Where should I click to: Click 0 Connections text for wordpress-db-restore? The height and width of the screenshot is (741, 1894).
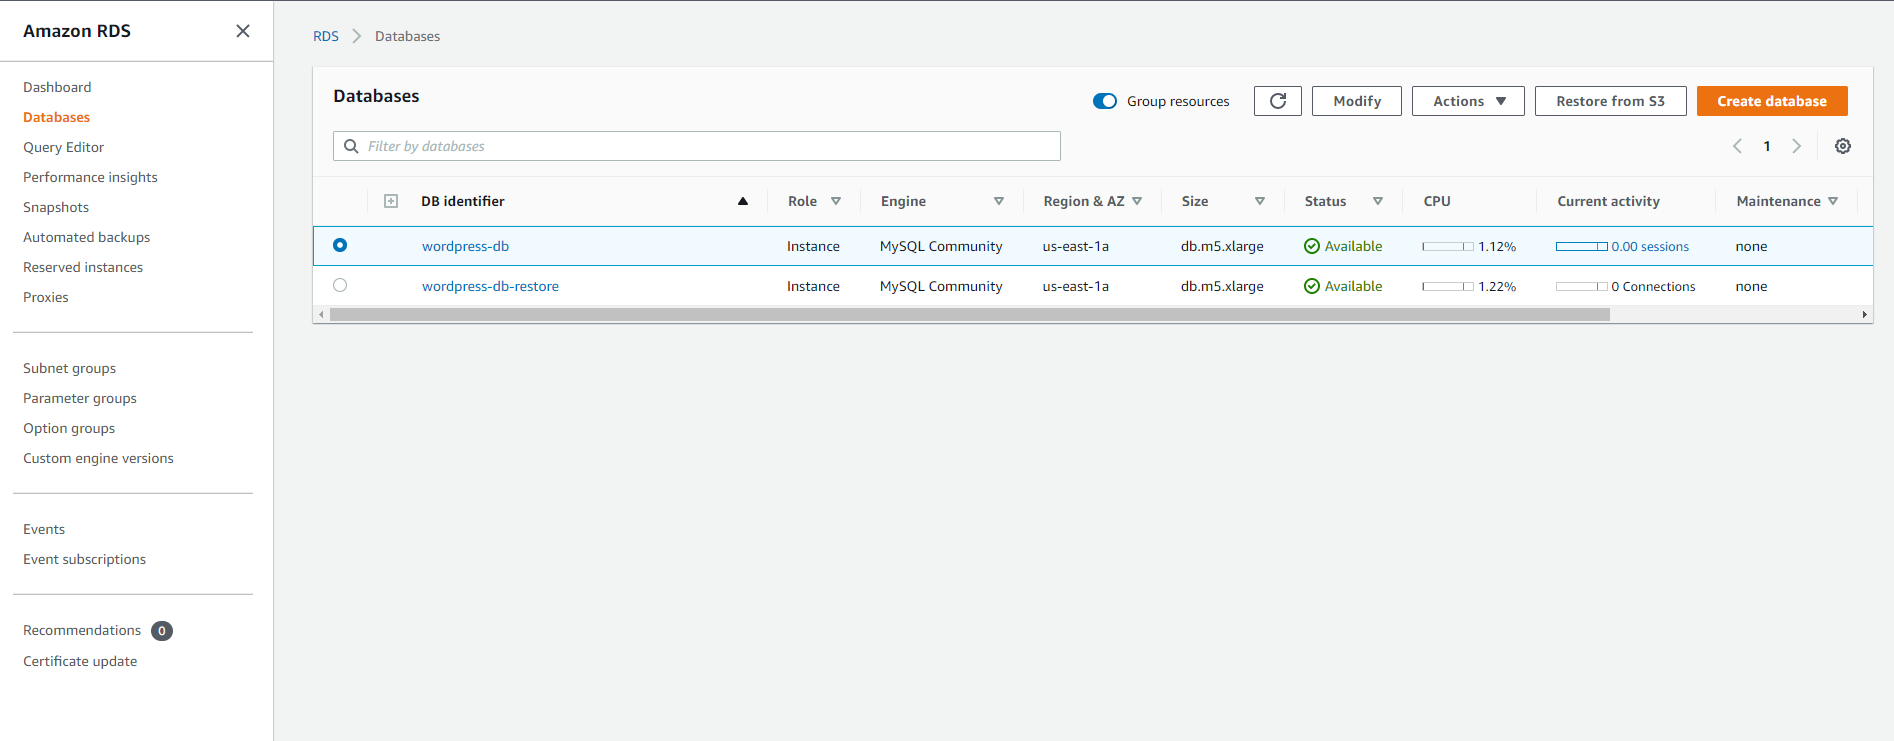(x=1653, y=286)
